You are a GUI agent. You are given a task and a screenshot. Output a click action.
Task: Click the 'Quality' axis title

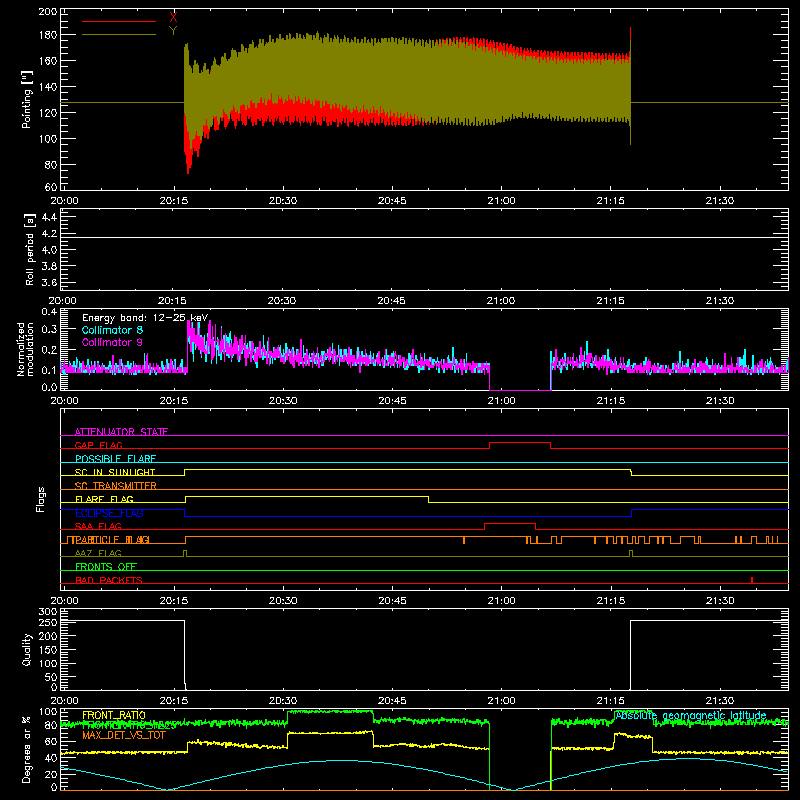tap(27, 649)
